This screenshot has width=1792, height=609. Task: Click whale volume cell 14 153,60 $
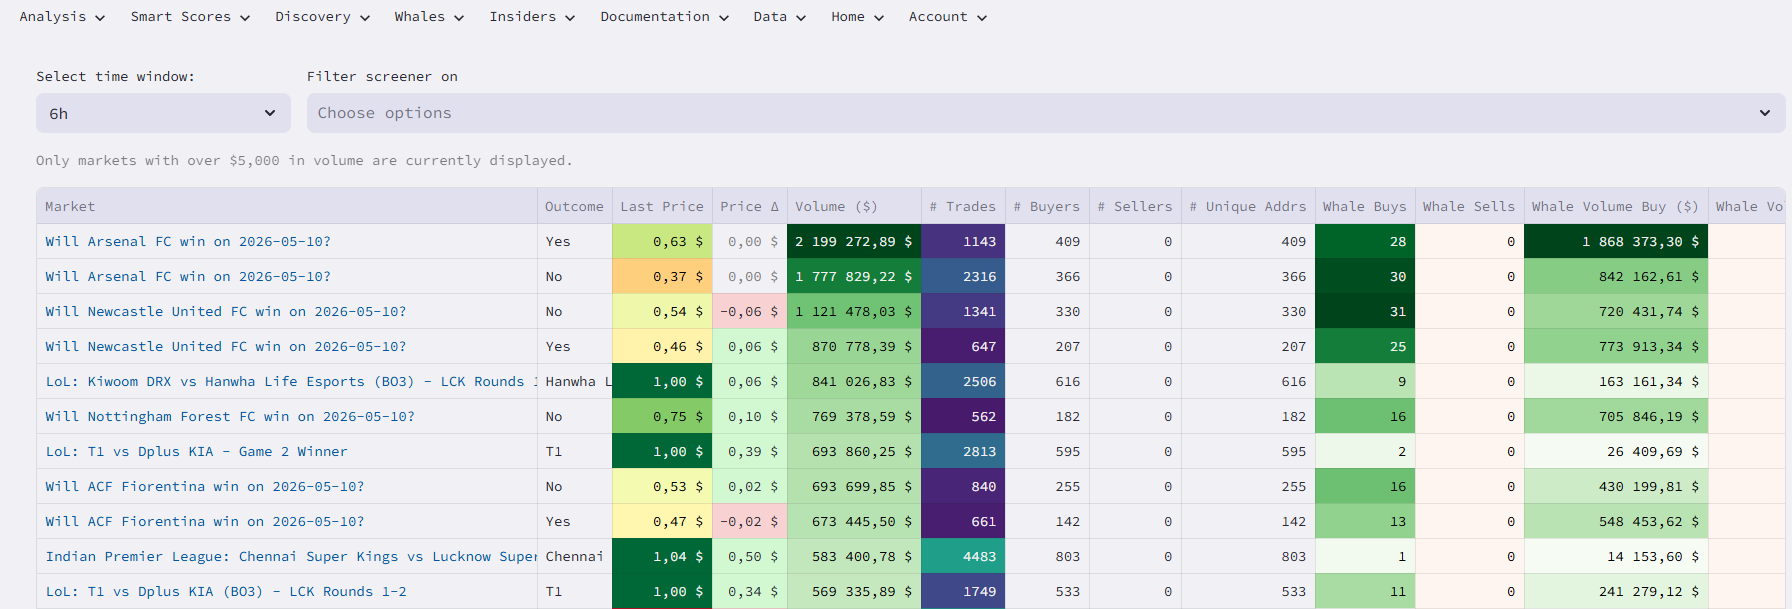click(1616, 556)
